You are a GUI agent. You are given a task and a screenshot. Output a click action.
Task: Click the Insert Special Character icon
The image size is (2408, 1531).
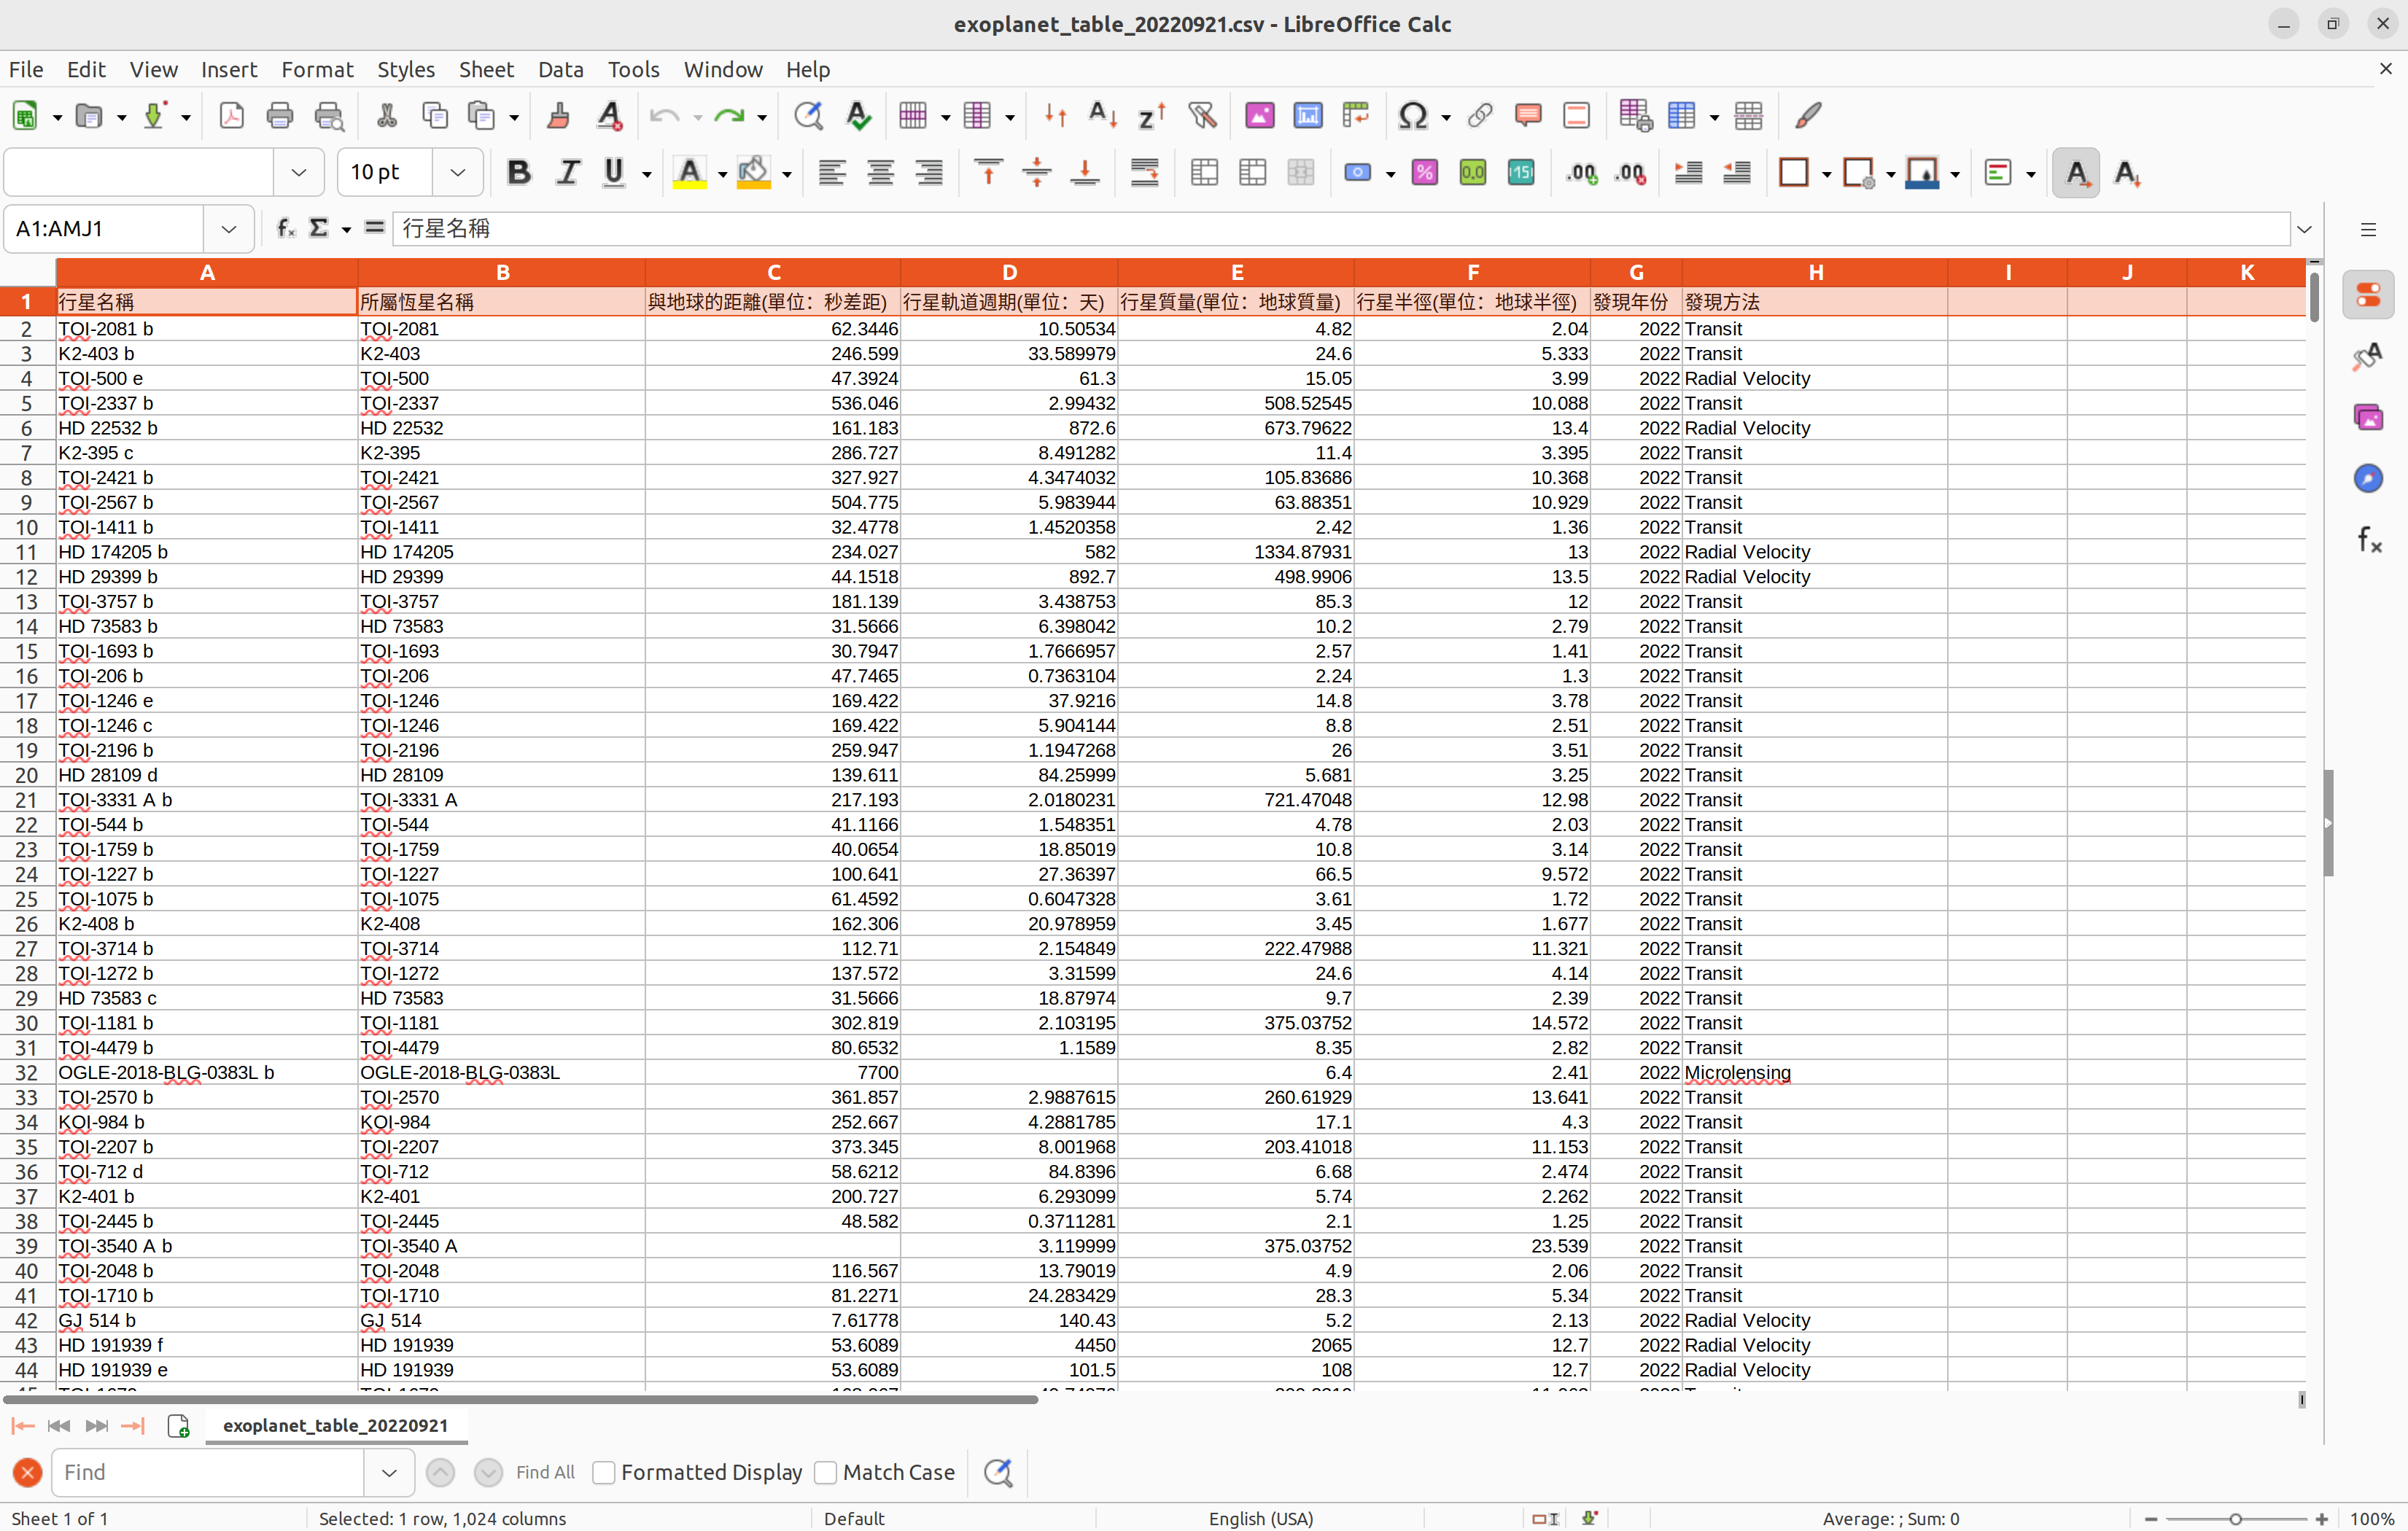[1412, 116]
